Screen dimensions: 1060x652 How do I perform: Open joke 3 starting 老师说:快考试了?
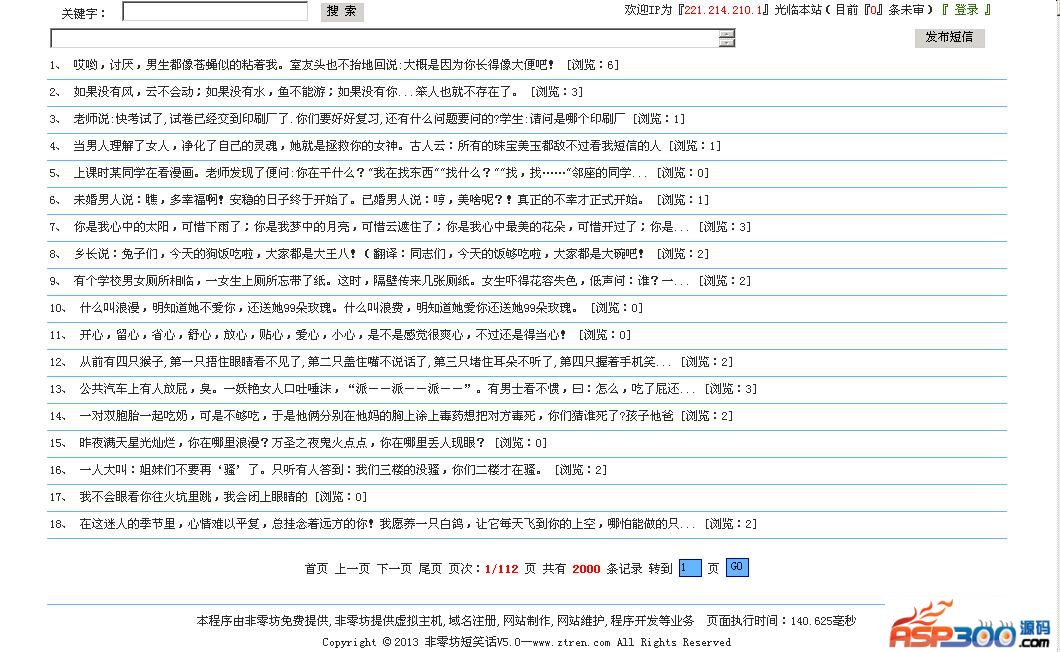[349, 119]
